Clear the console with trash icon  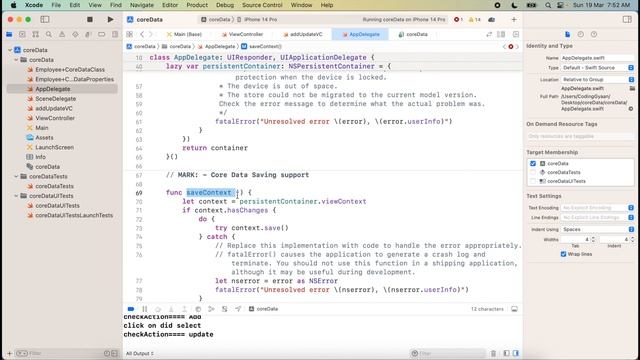pyautogui.click(x=493, y=353)
